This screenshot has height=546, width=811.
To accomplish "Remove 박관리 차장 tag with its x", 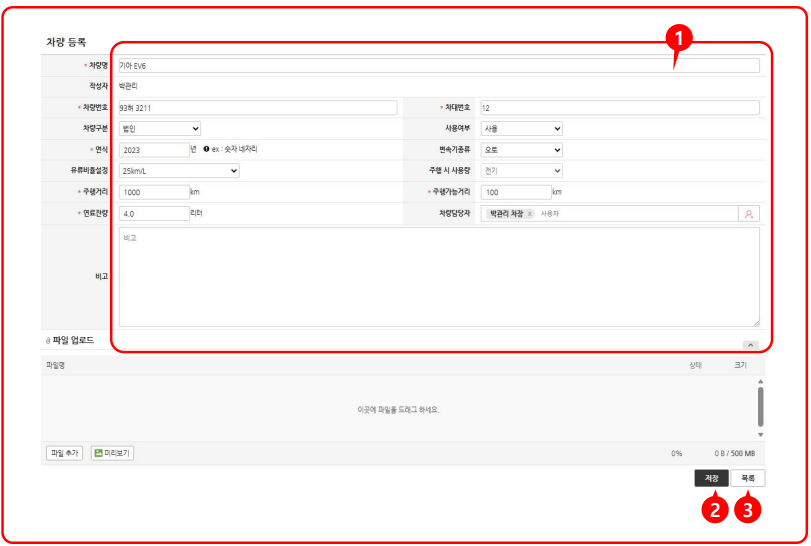I will [530, 214].
